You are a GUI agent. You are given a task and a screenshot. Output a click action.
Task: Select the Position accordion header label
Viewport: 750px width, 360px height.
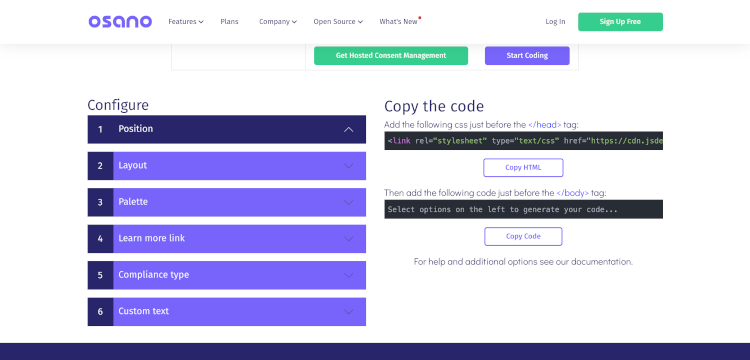(136, 129)
